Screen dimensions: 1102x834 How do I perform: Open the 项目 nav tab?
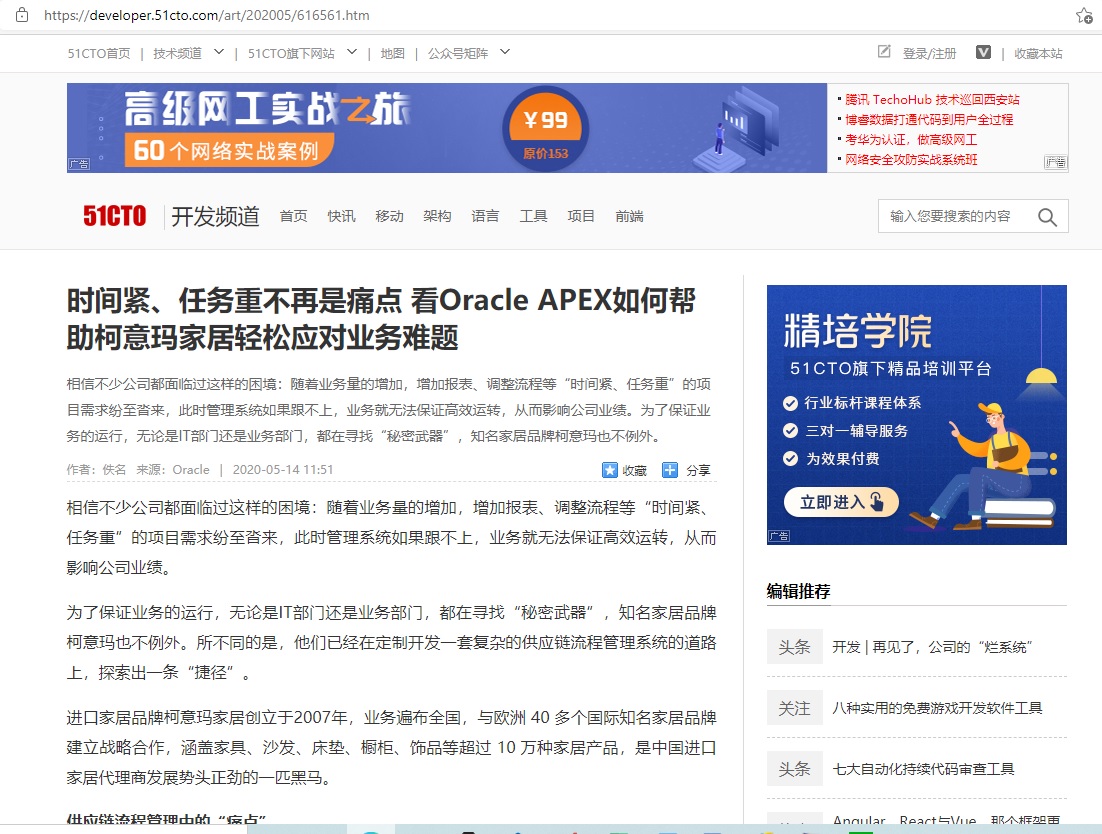tap(581, 216)
